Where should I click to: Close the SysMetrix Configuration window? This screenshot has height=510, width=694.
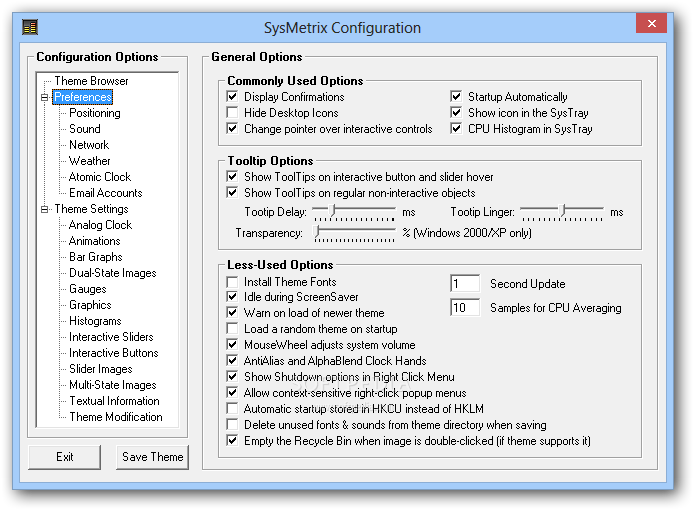tap(651, 23)
